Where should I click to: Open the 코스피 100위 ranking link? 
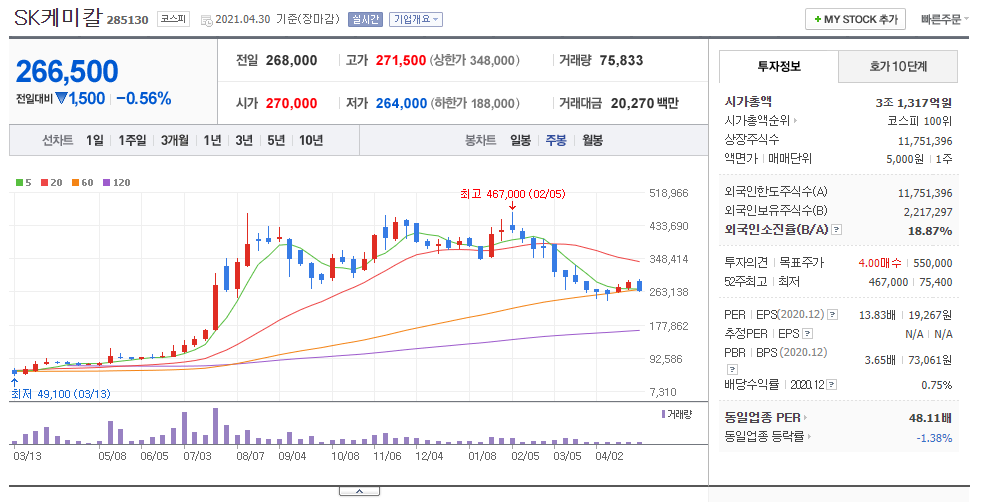coord(919,121)
